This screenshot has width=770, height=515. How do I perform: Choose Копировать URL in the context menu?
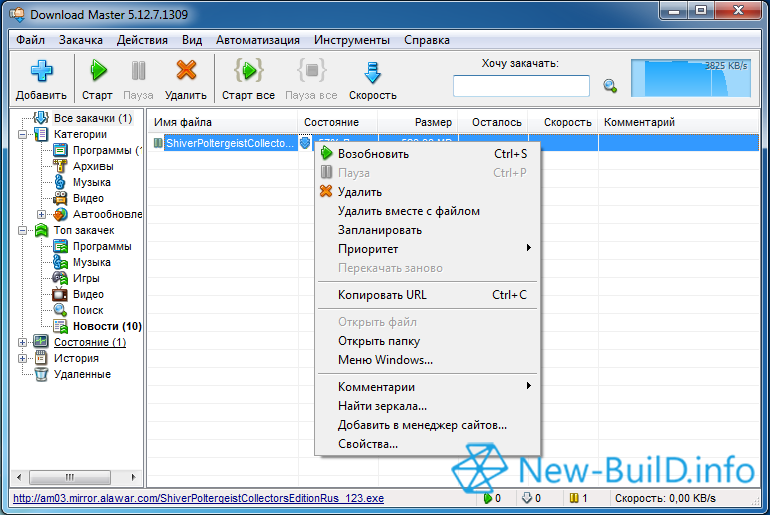tap(427, 295)
